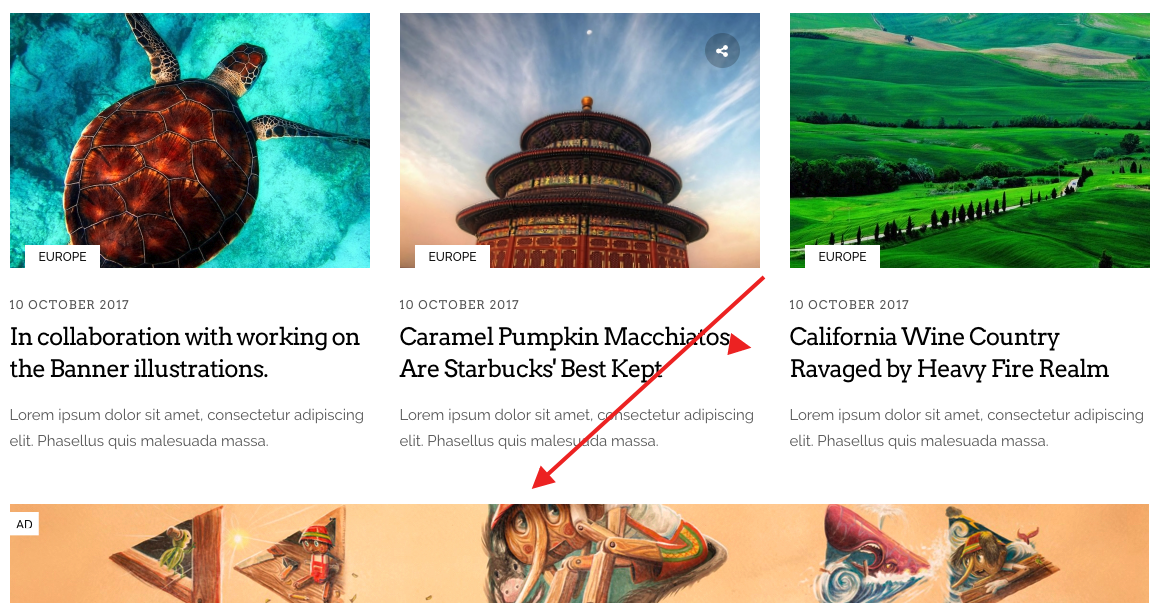Select the EUROPE tag on pagoda post
This screenshot has width=1161, height=613.
[x=452, y=256]
